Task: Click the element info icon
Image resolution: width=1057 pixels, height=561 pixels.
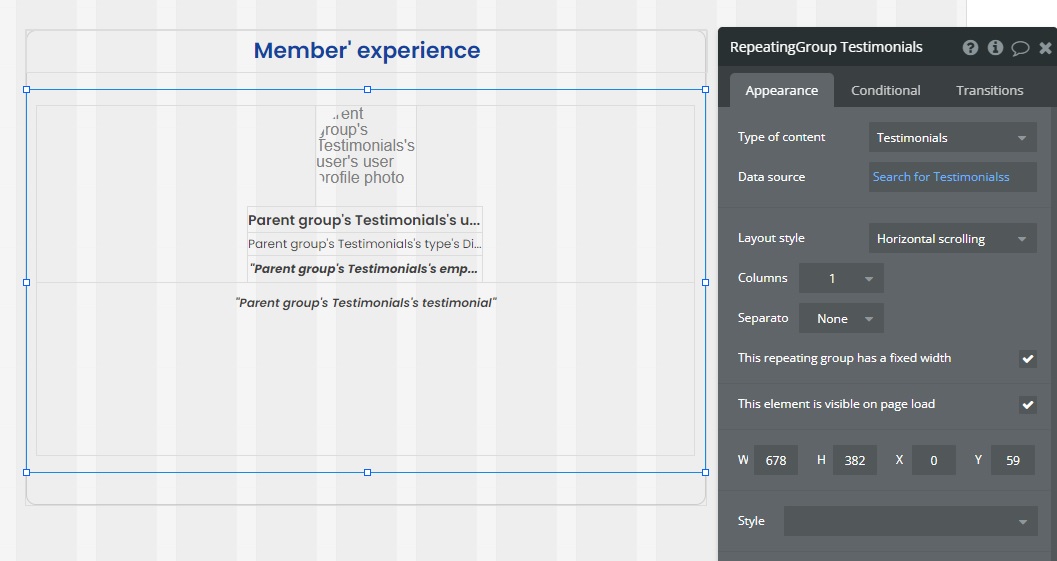Action: click(x=995, y=47)
